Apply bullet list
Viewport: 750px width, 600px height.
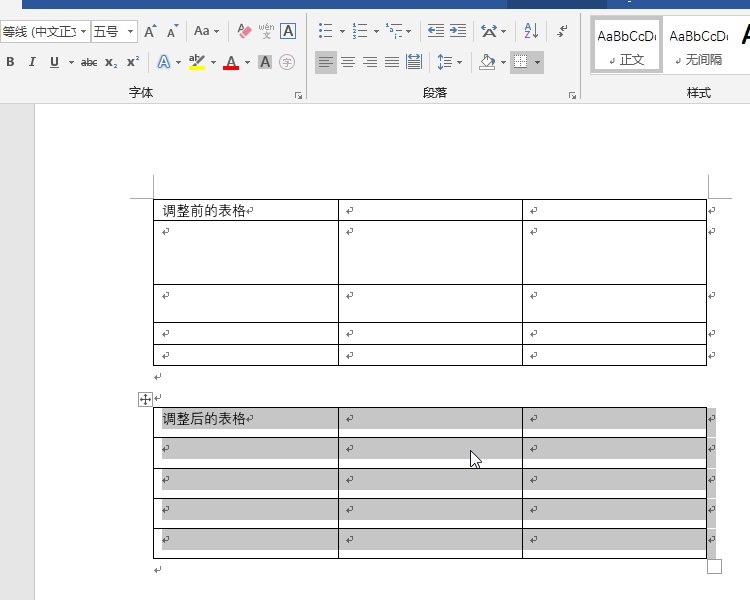click(x=325, y=32)
